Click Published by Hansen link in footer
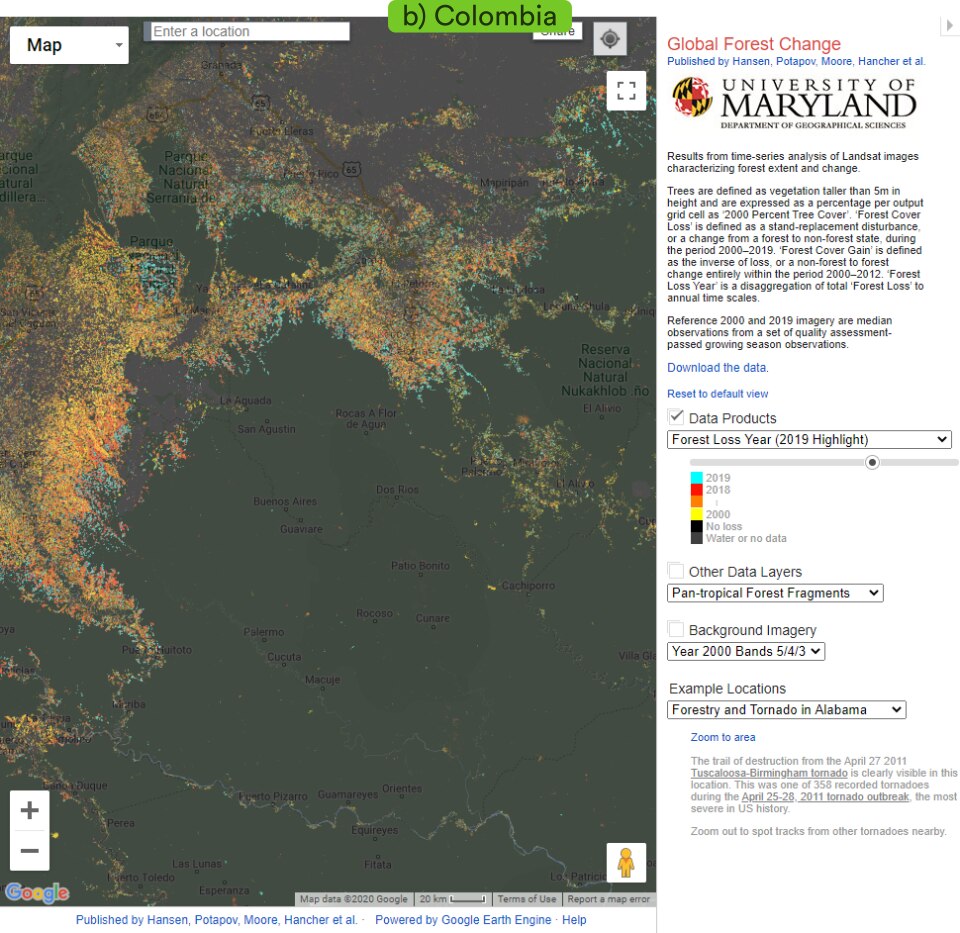The width and height of the screenshot is (960, 933). [x=216, y=920]
